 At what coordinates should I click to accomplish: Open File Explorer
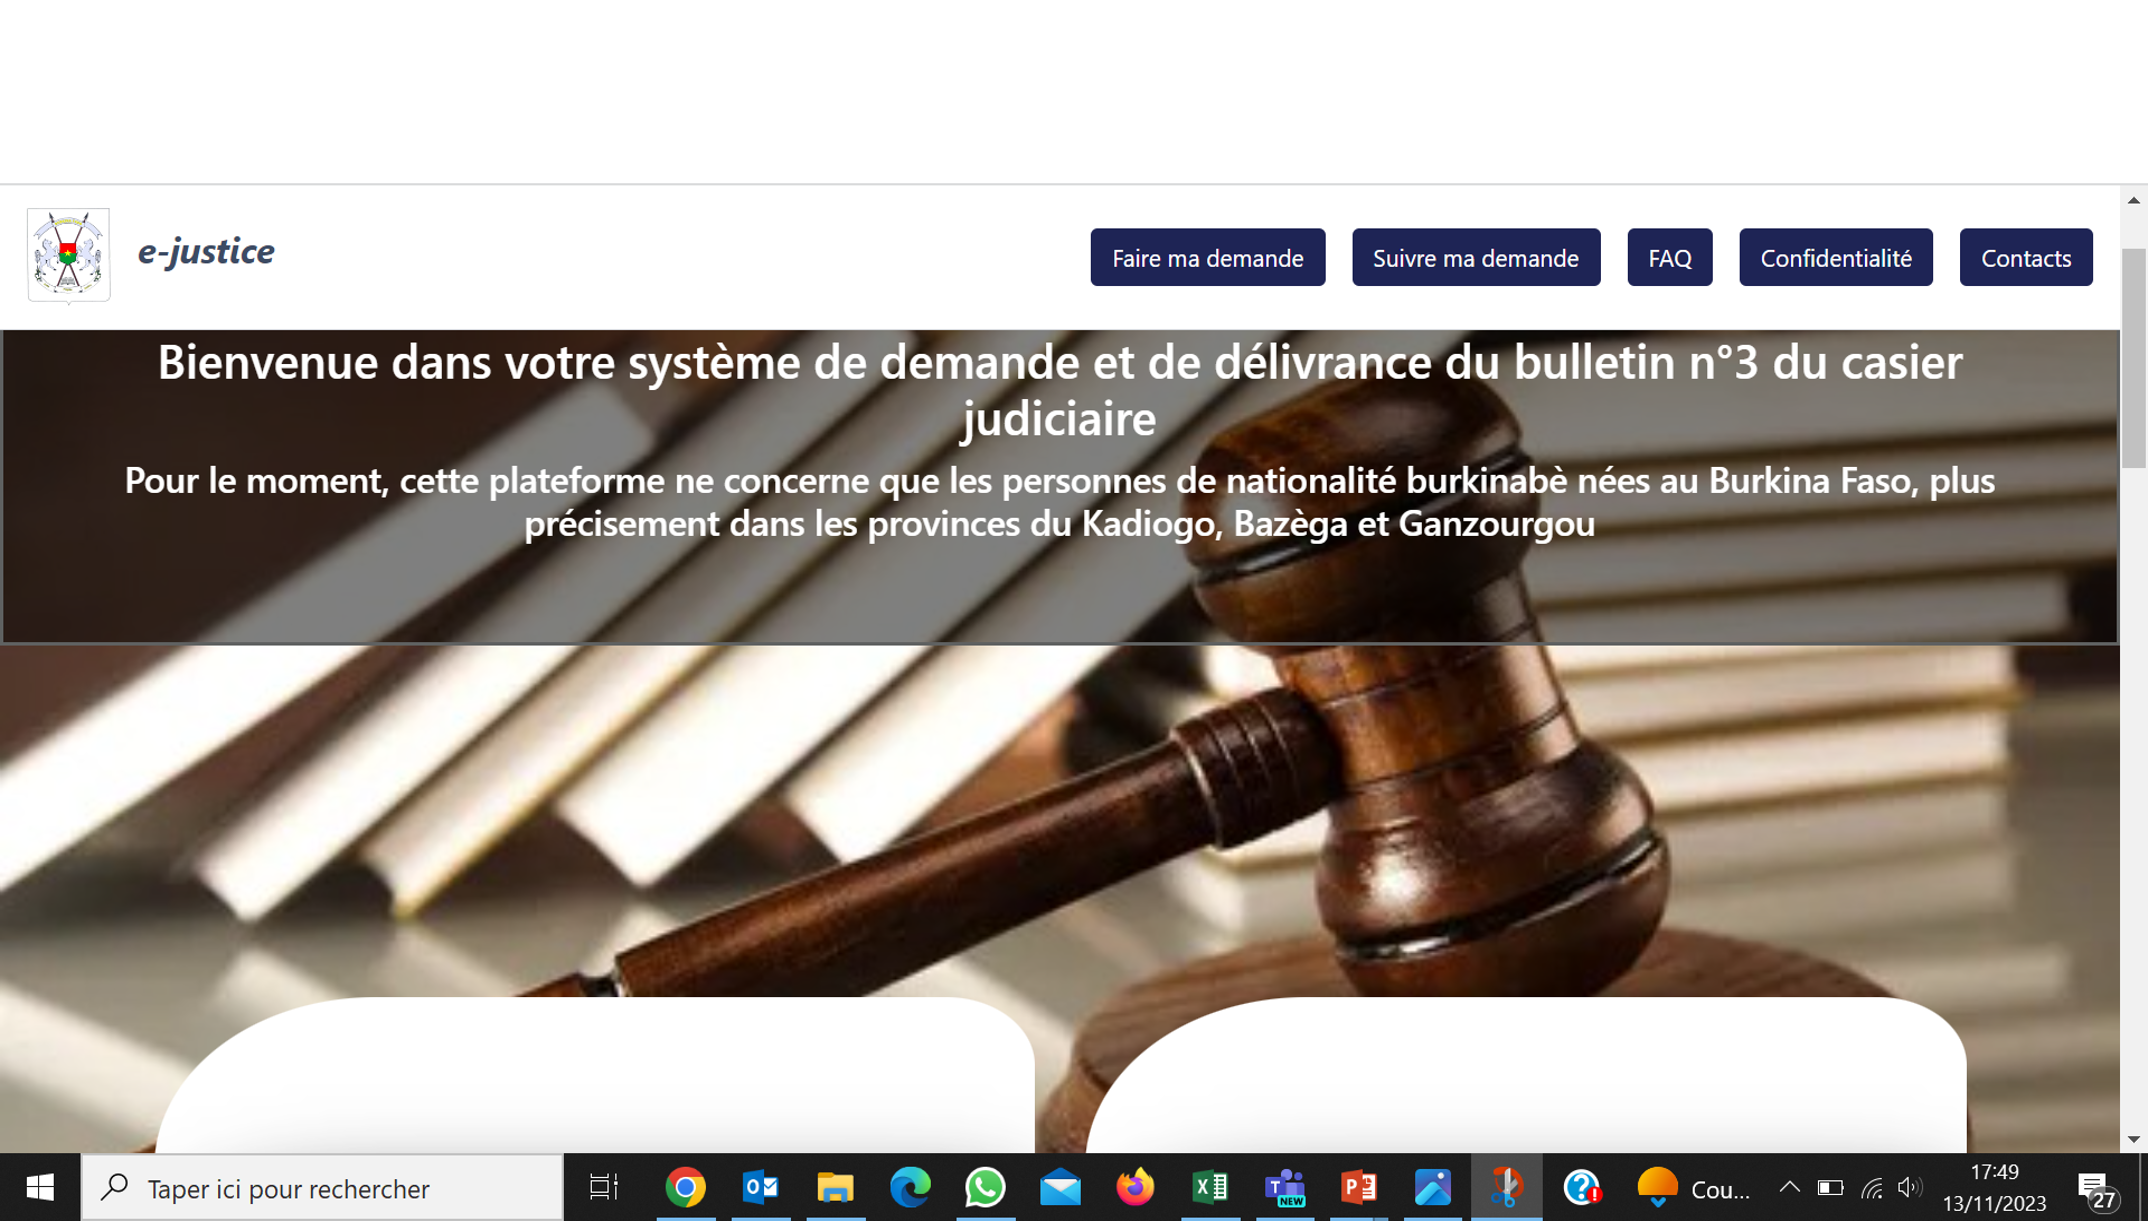click(x=836, y=1189)
